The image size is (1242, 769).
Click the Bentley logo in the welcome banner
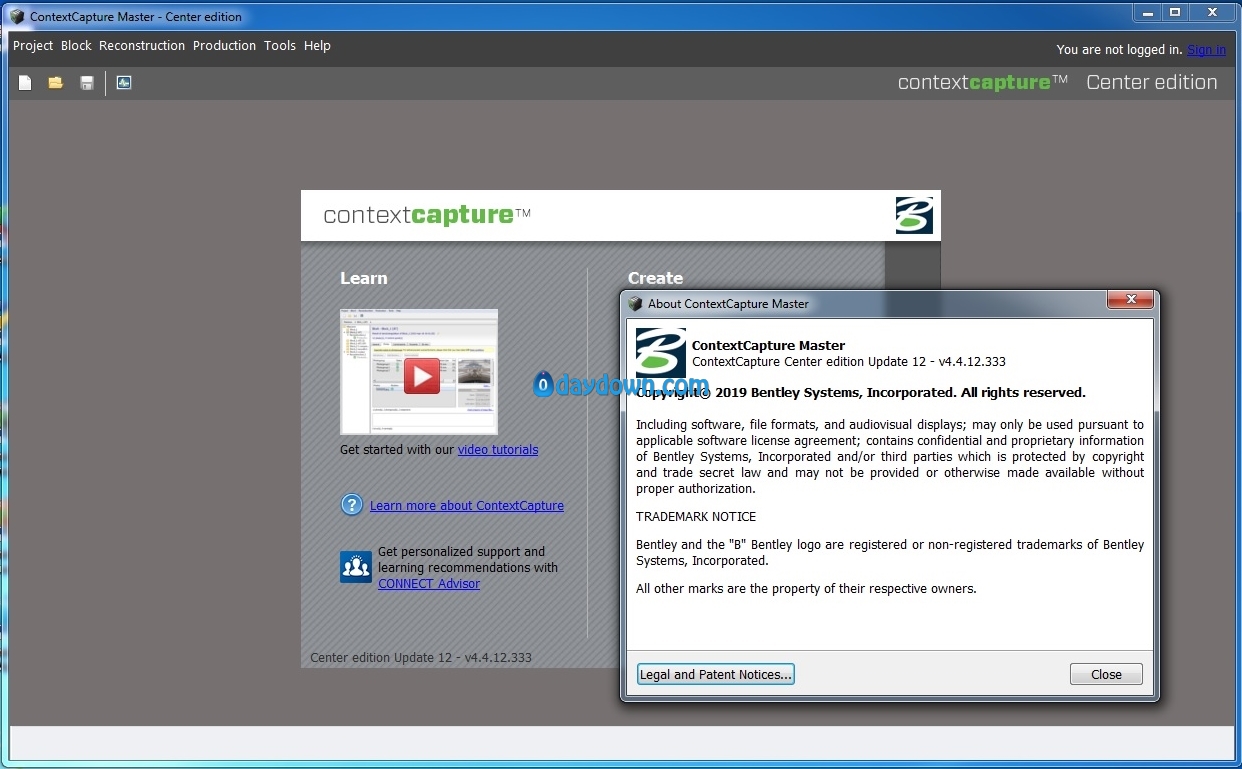pyautogui.click(x=914, y=216)
